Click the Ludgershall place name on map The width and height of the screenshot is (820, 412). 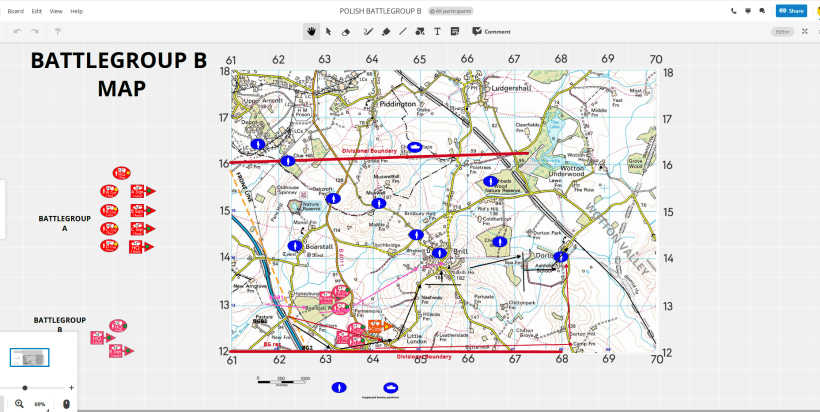(511, 89)
